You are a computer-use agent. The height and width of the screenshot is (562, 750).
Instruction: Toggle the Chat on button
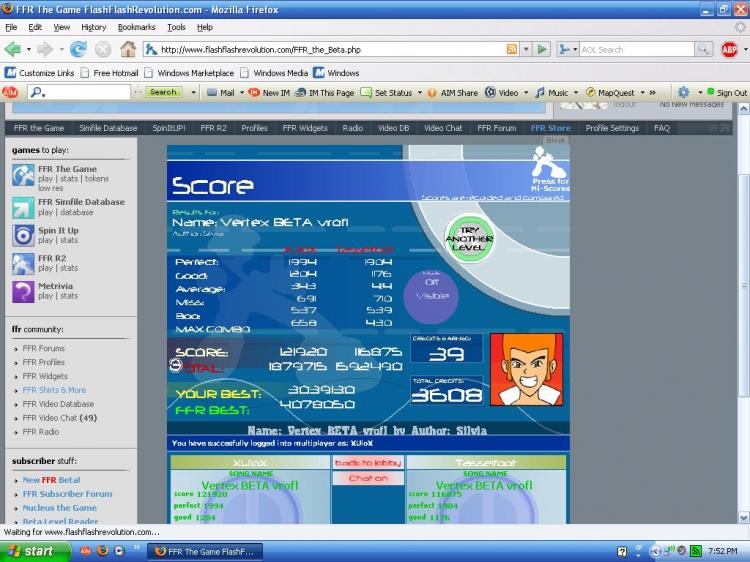point(367,478)
